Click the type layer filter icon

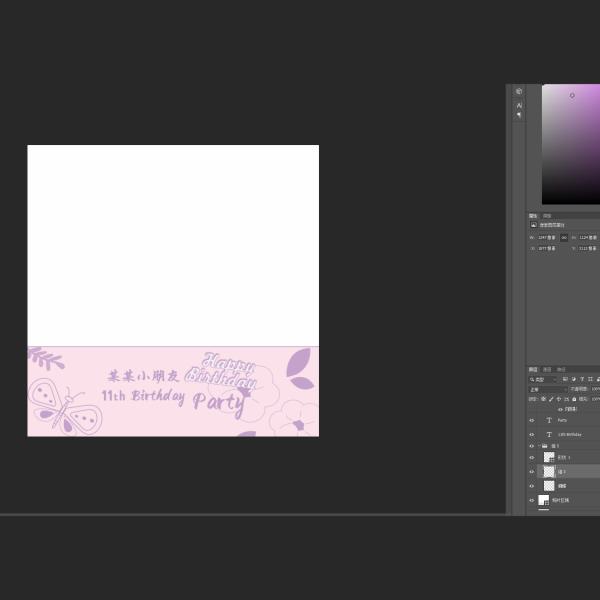click(x=581, y=379)
